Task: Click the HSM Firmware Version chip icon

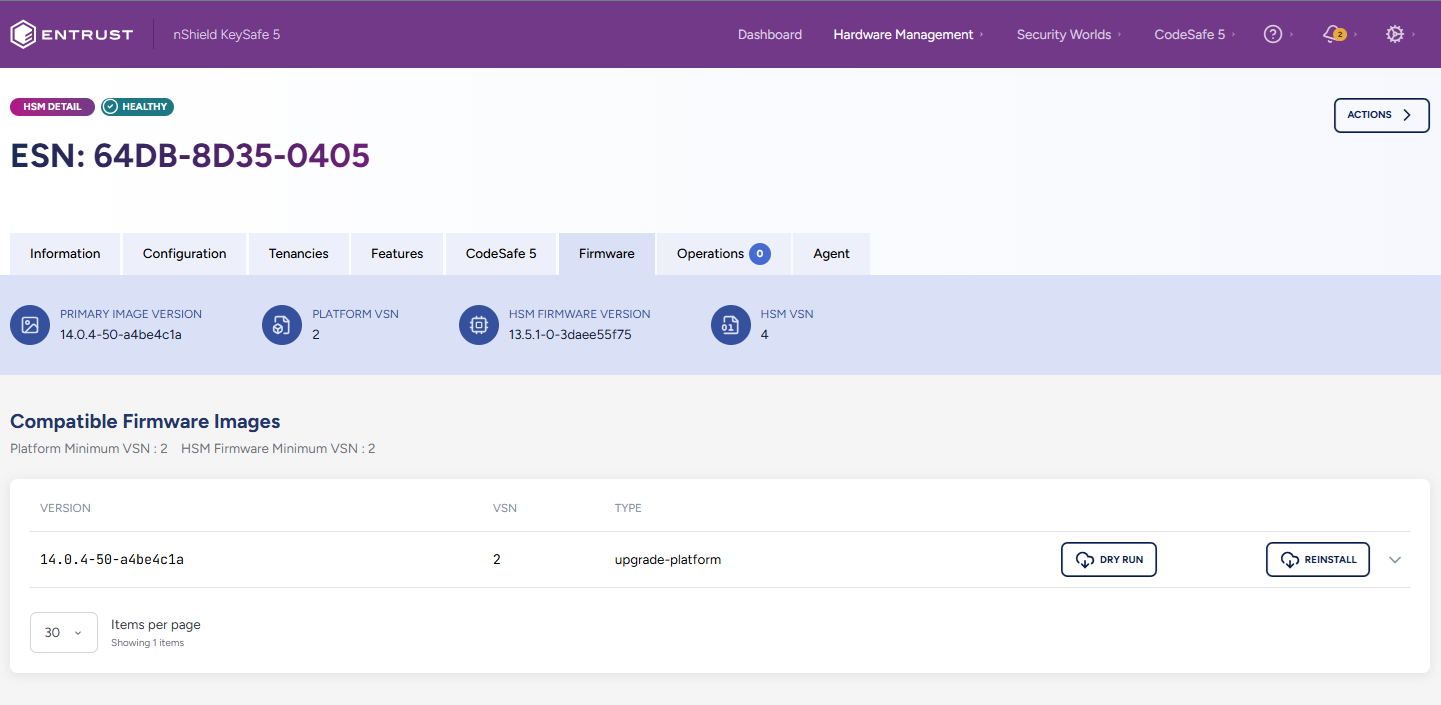Action: [x=479, y=325]
